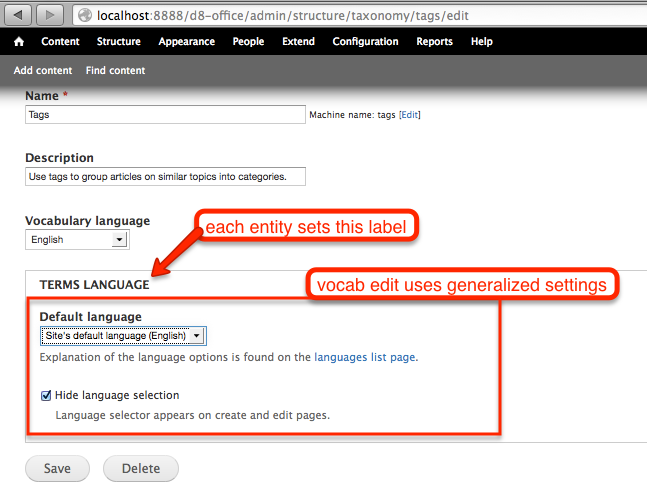Click the 'Machine name: tags' text
The width and height of the screenshot is (647, 494).
(x=352, y=115)
